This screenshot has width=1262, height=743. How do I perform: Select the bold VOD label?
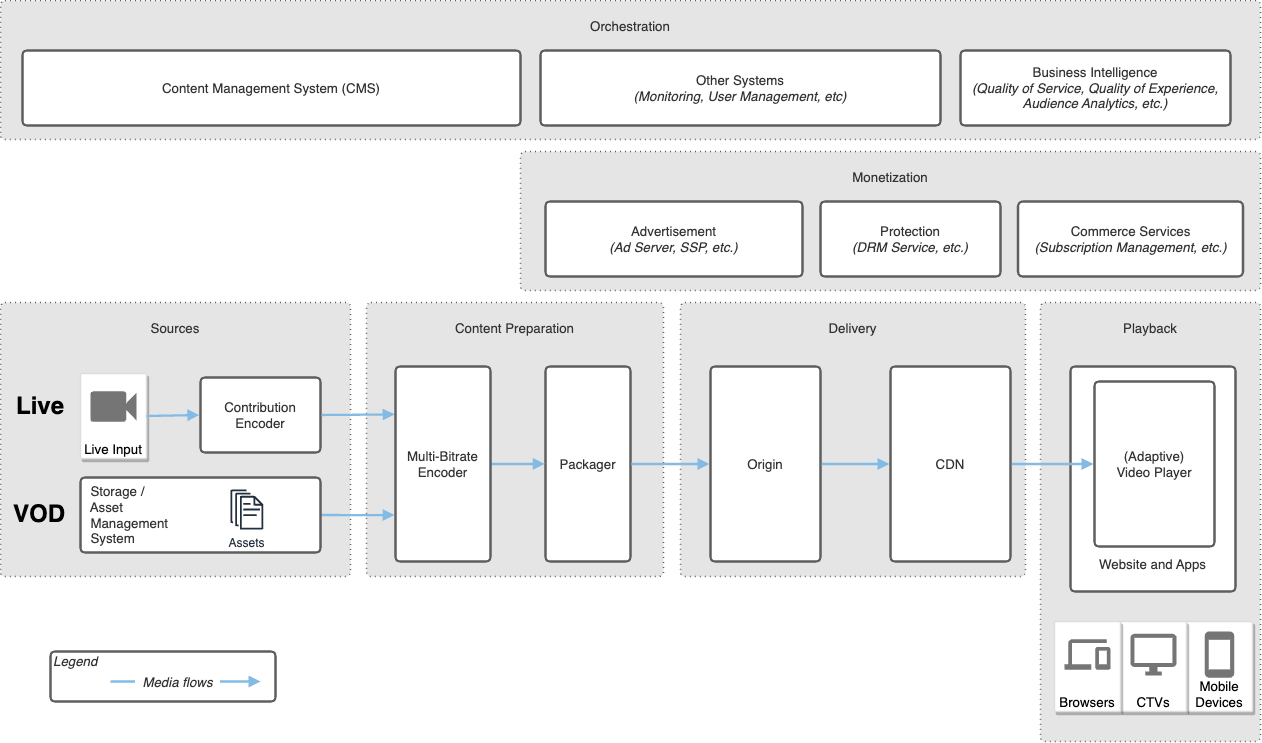(x=39, y=514)
